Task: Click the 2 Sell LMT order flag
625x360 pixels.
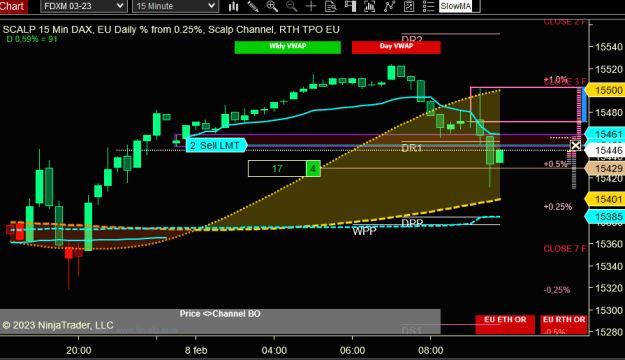Action: pos(216,146)
